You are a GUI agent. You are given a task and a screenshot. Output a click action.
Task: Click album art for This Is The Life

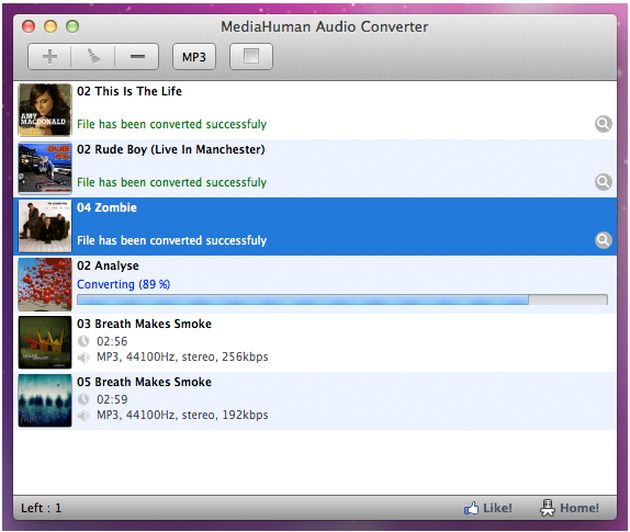point(45,110)
